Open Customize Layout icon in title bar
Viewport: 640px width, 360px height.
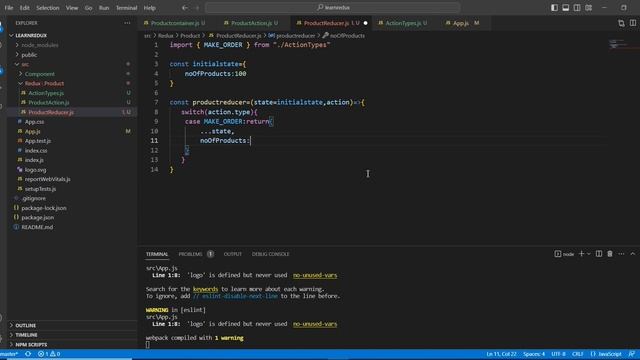tap(589, 7)
